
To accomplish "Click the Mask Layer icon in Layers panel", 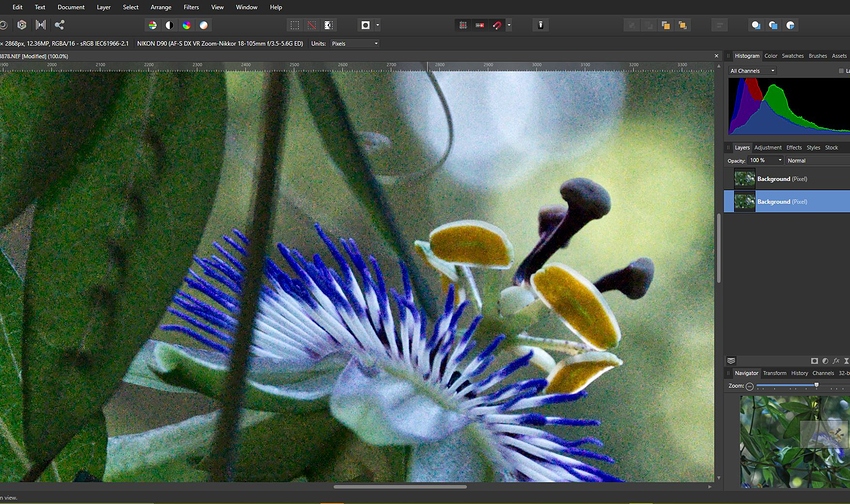I will pos(814,360).
